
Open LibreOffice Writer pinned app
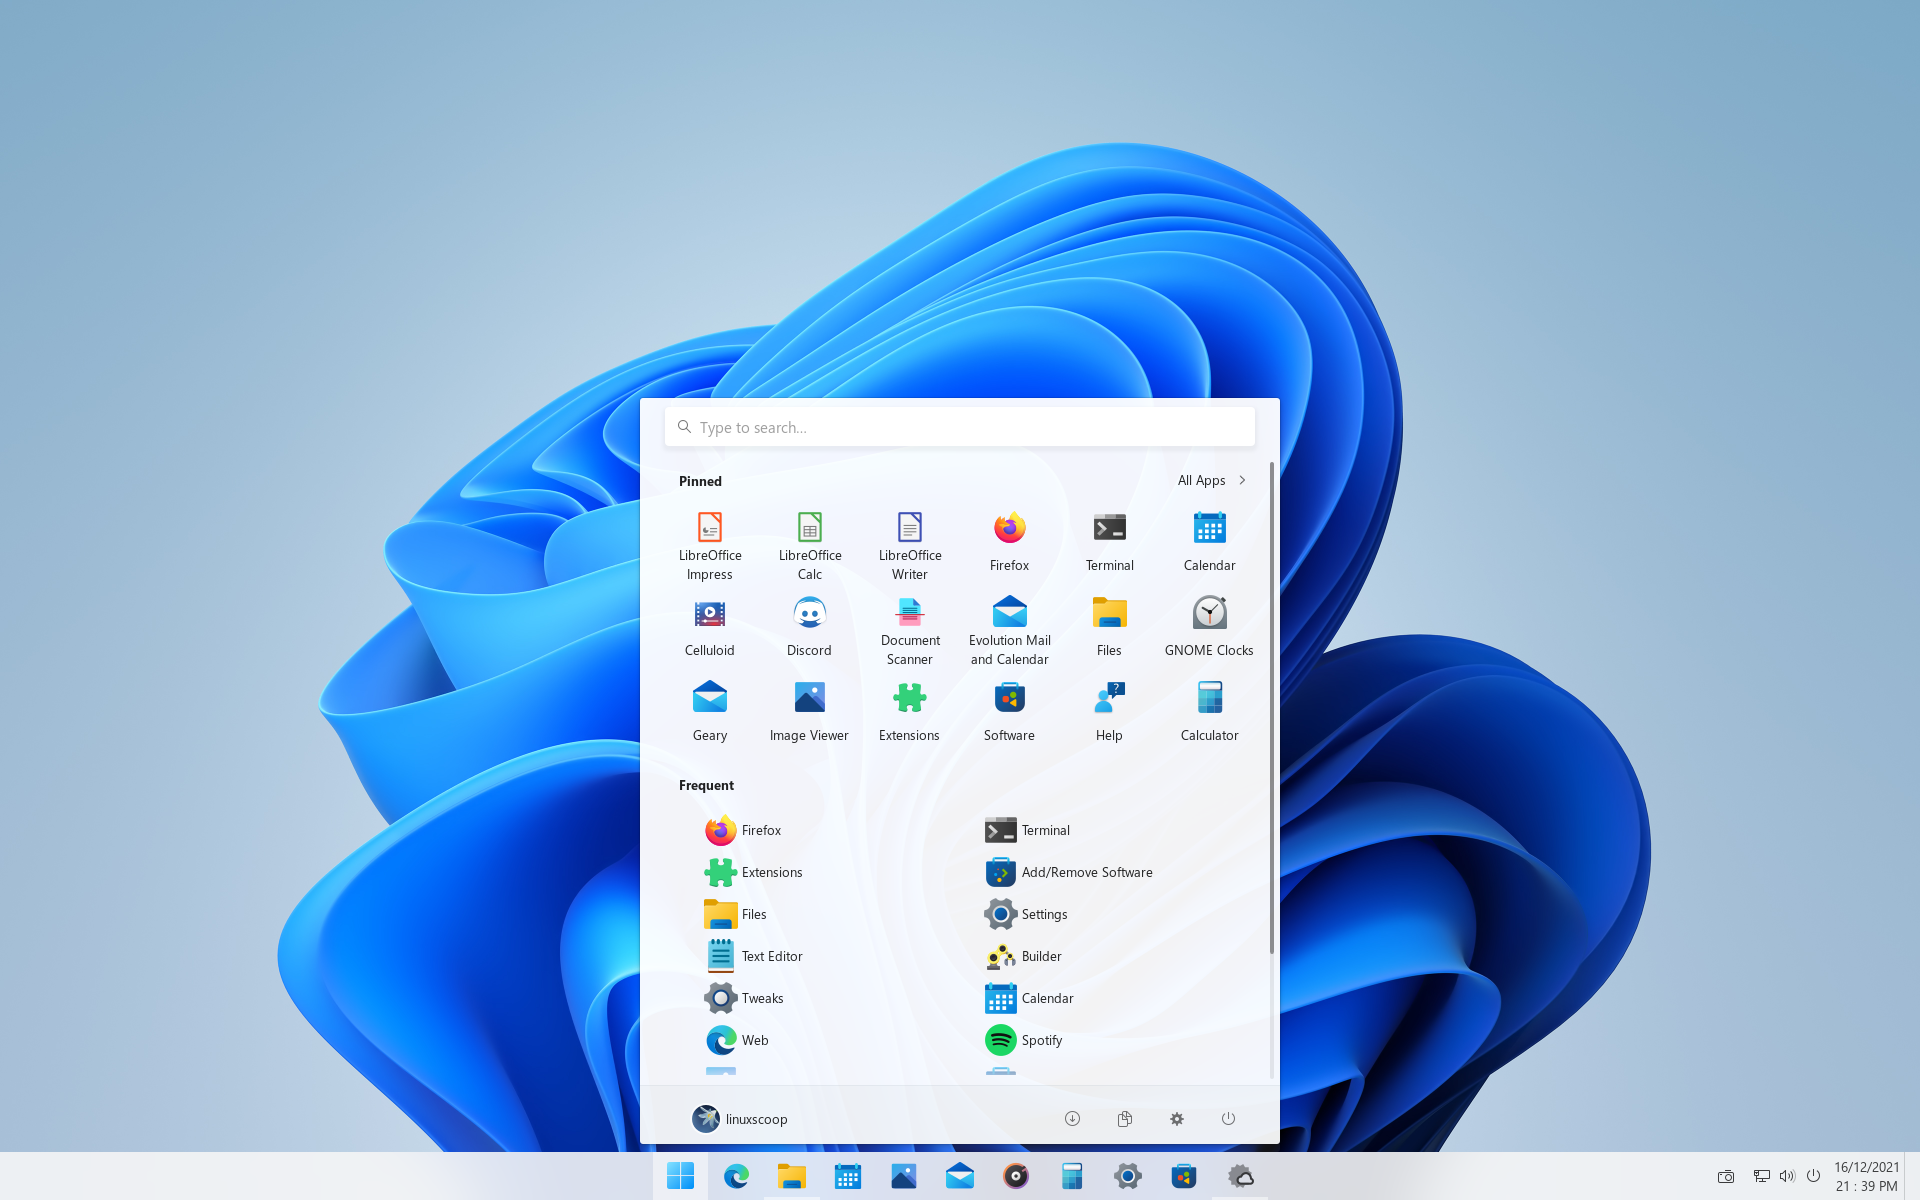(x=910, y=546)
